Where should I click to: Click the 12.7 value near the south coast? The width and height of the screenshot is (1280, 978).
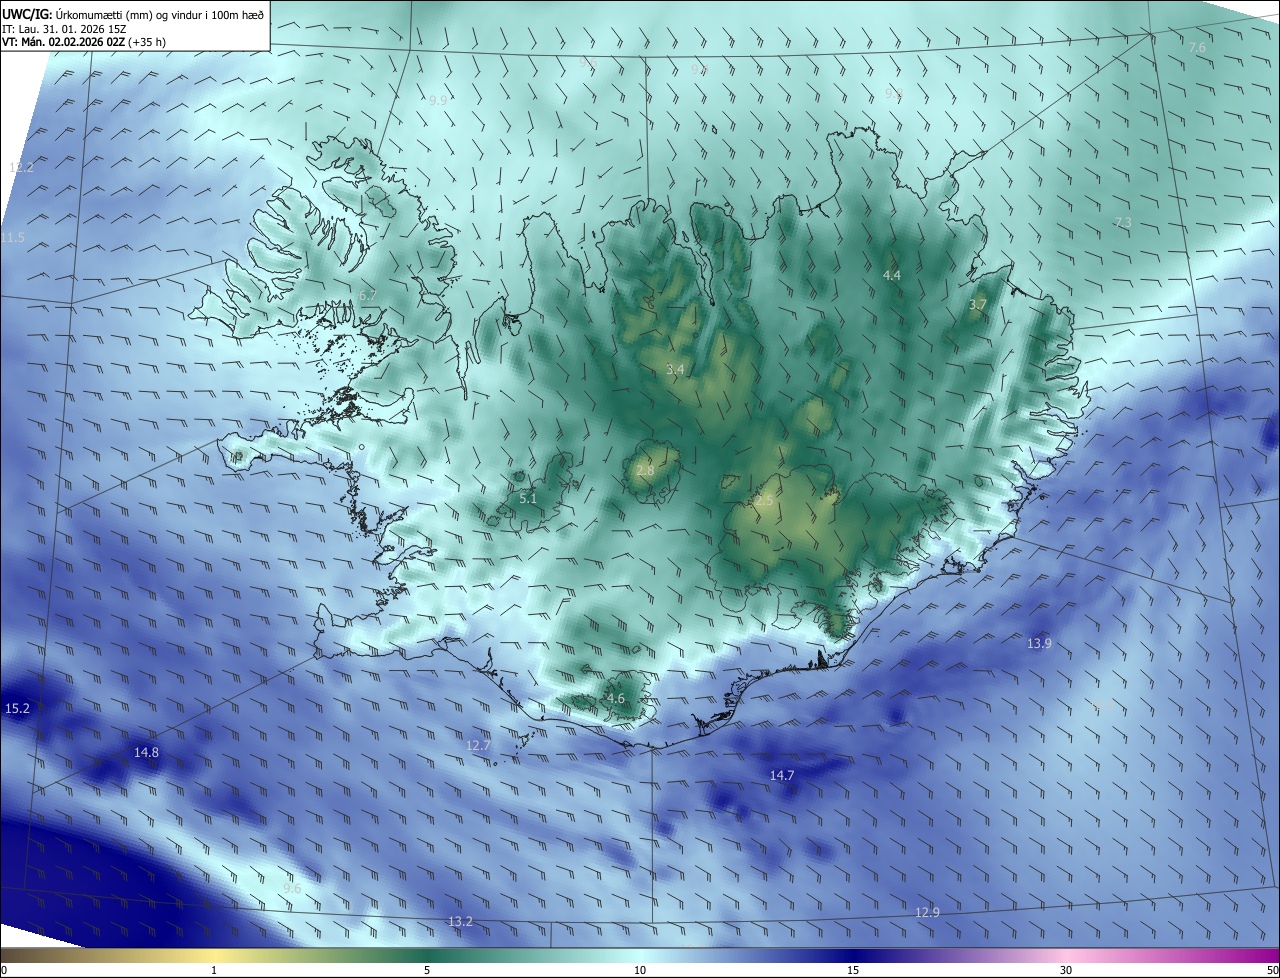coord(478,745)
